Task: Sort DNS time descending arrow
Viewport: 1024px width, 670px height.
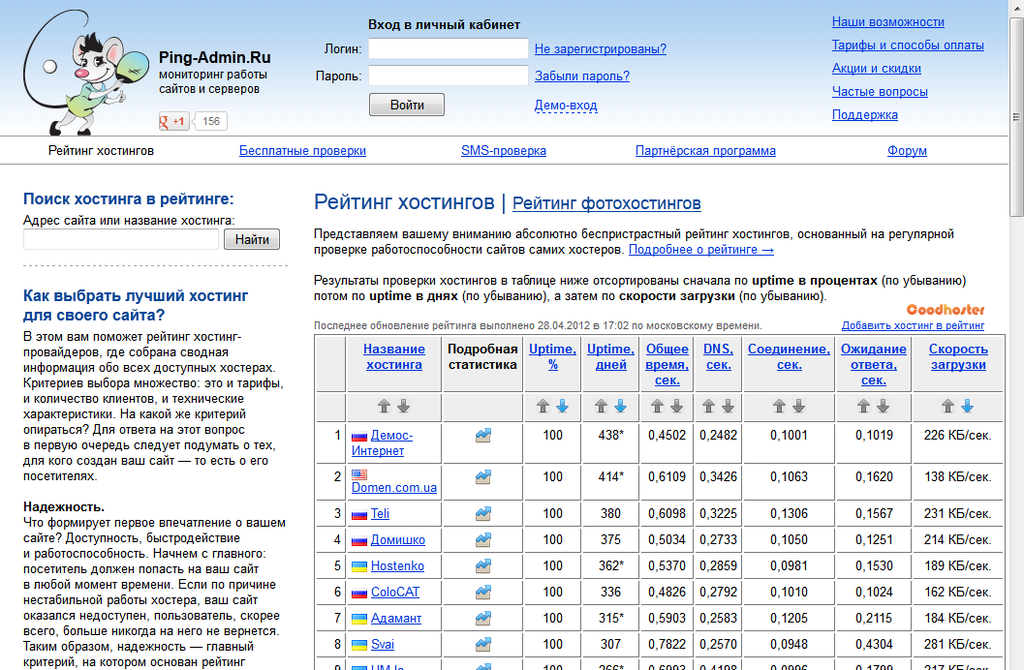Action: coord(728,406)
